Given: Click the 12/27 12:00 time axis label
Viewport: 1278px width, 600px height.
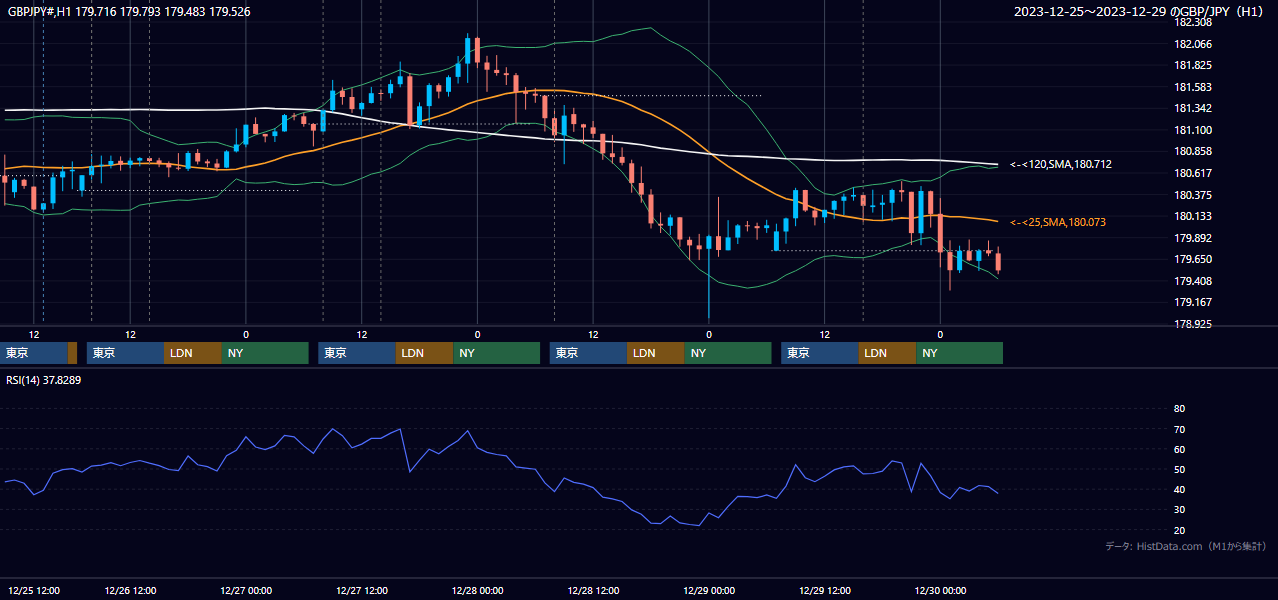Looking at the screenshot, I should [x=362, y=591].
